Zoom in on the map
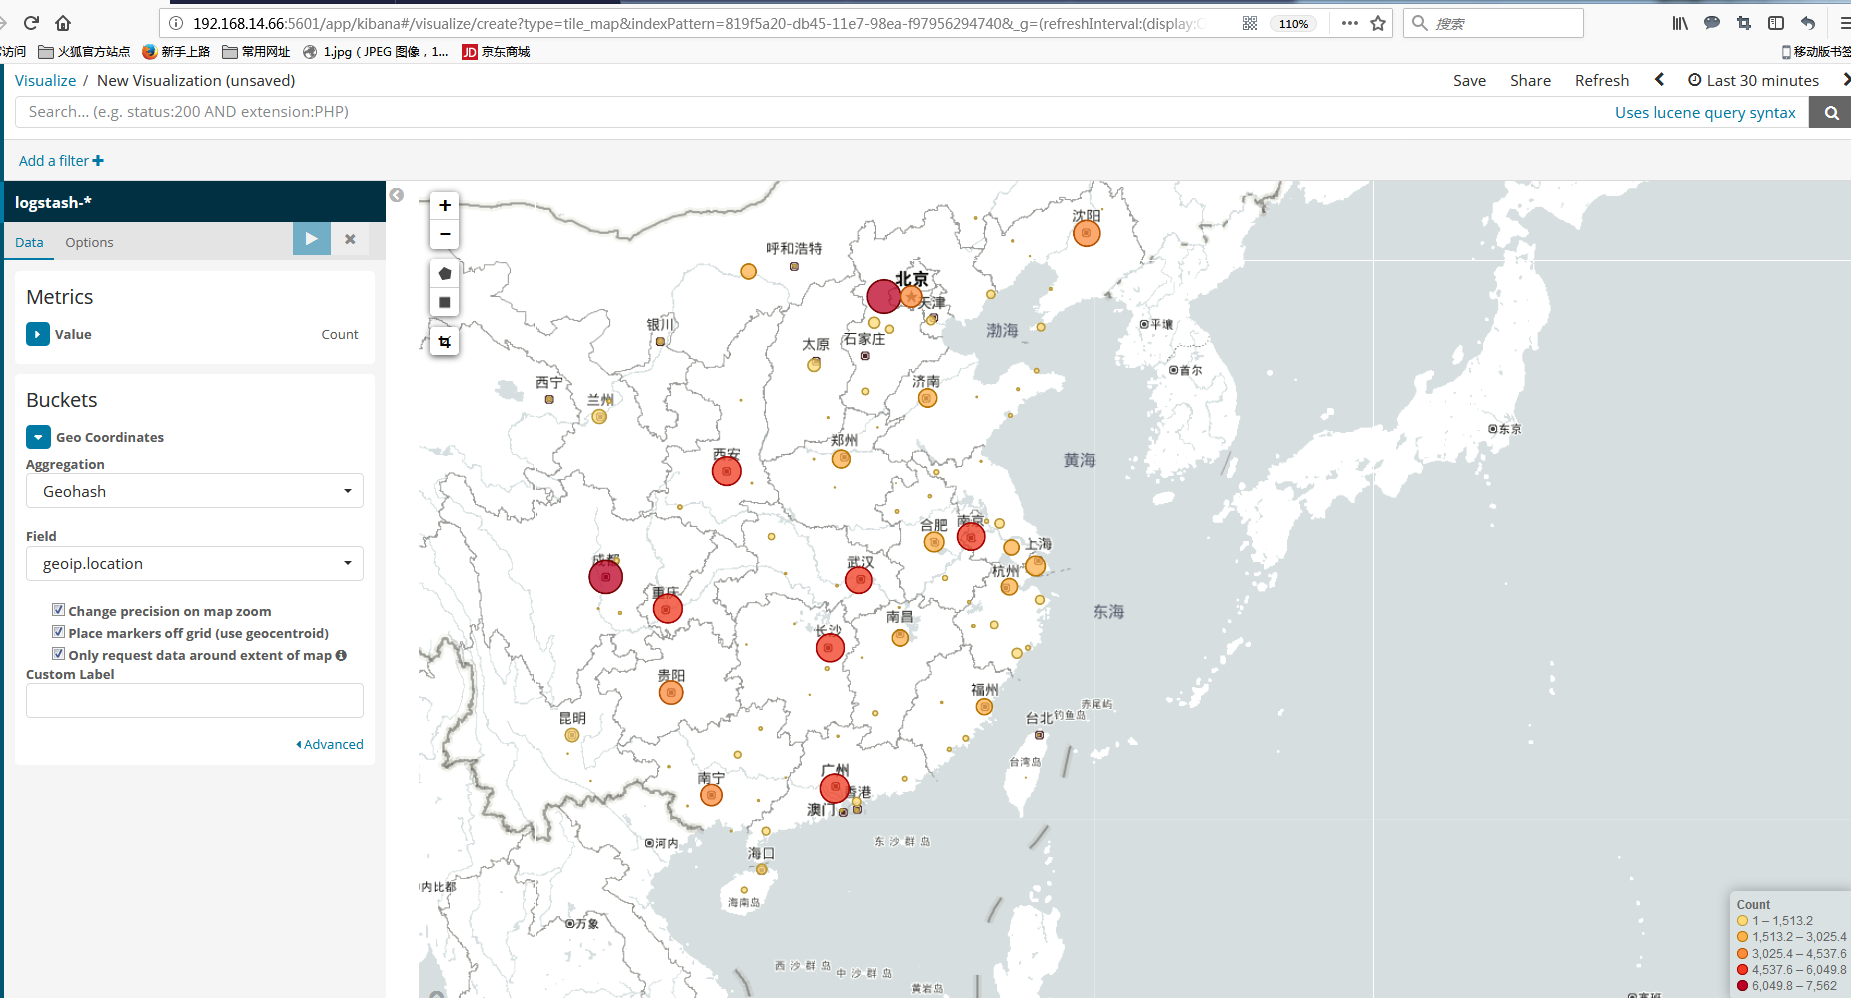 (x=445, y=205)
